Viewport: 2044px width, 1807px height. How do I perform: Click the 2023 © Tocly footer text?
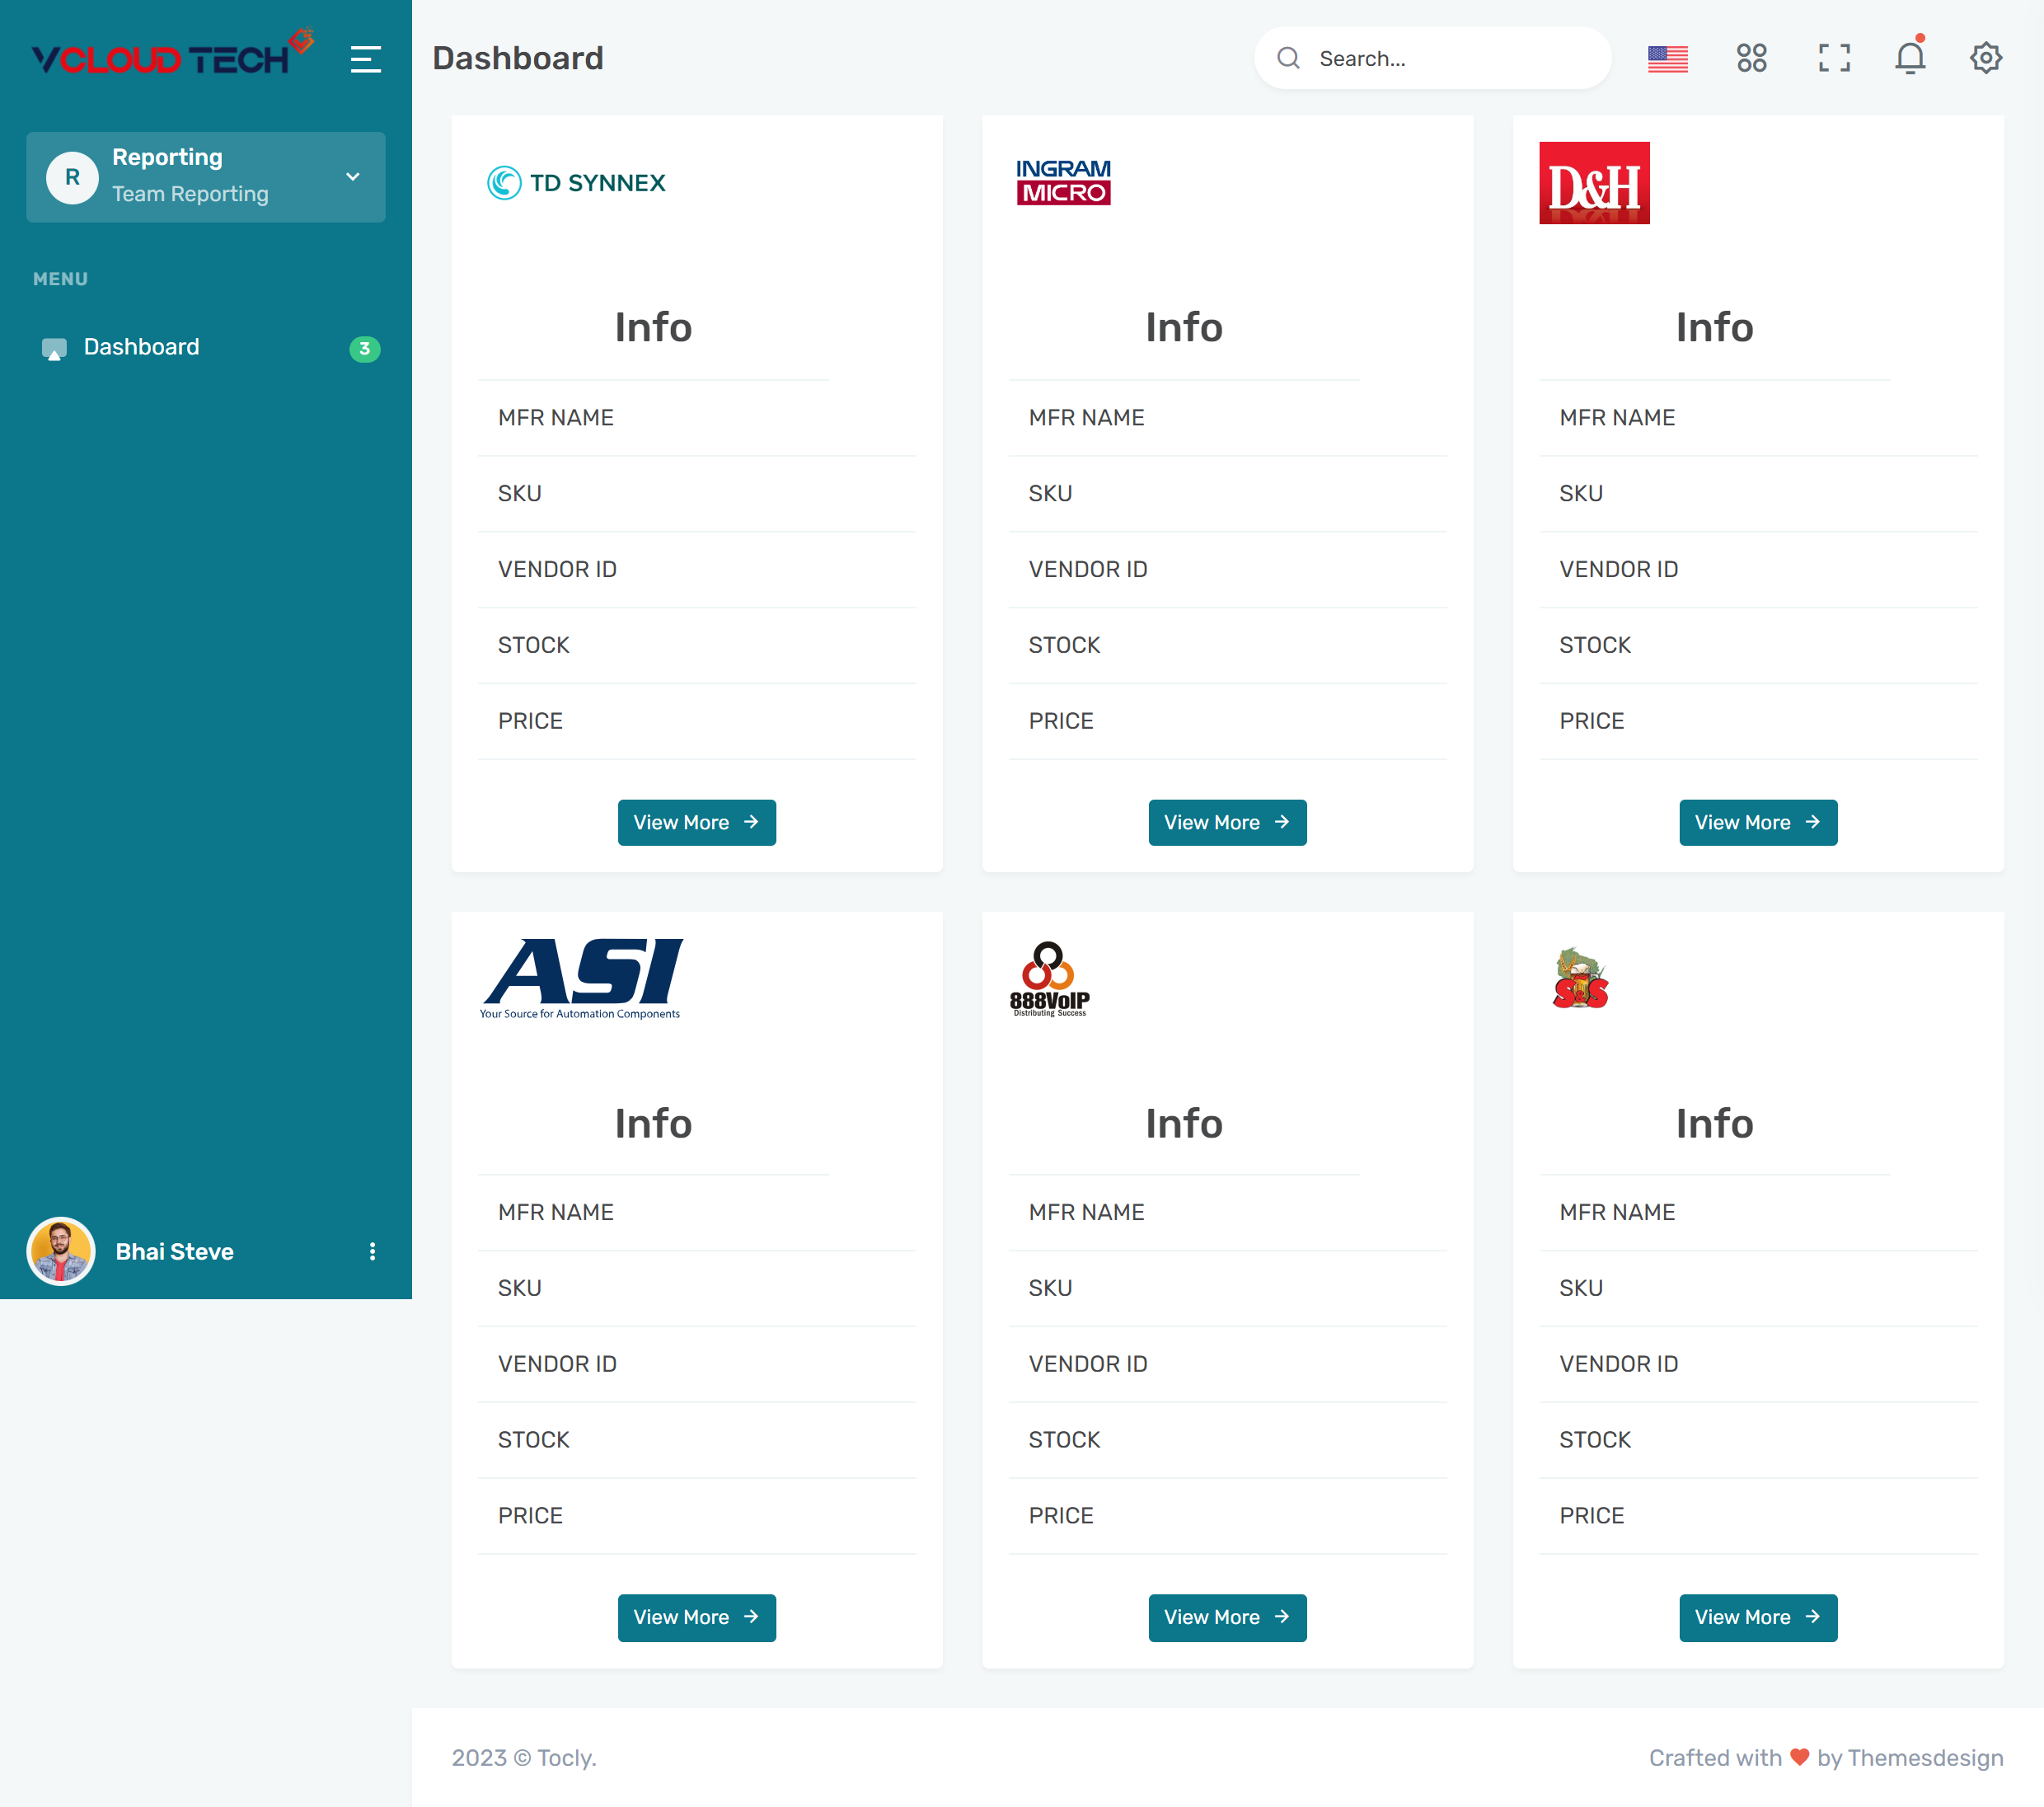(524, 1758)
